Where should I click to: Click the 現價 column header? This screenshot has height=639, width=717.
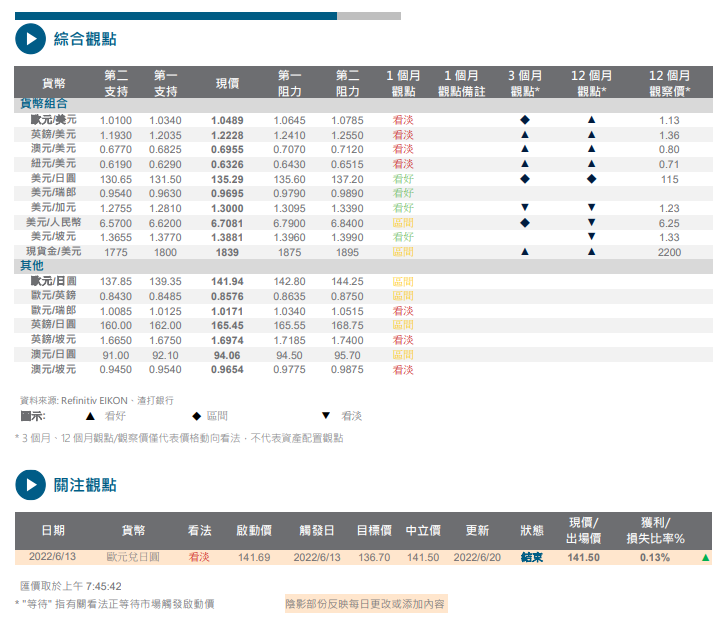tap(227, 83)
